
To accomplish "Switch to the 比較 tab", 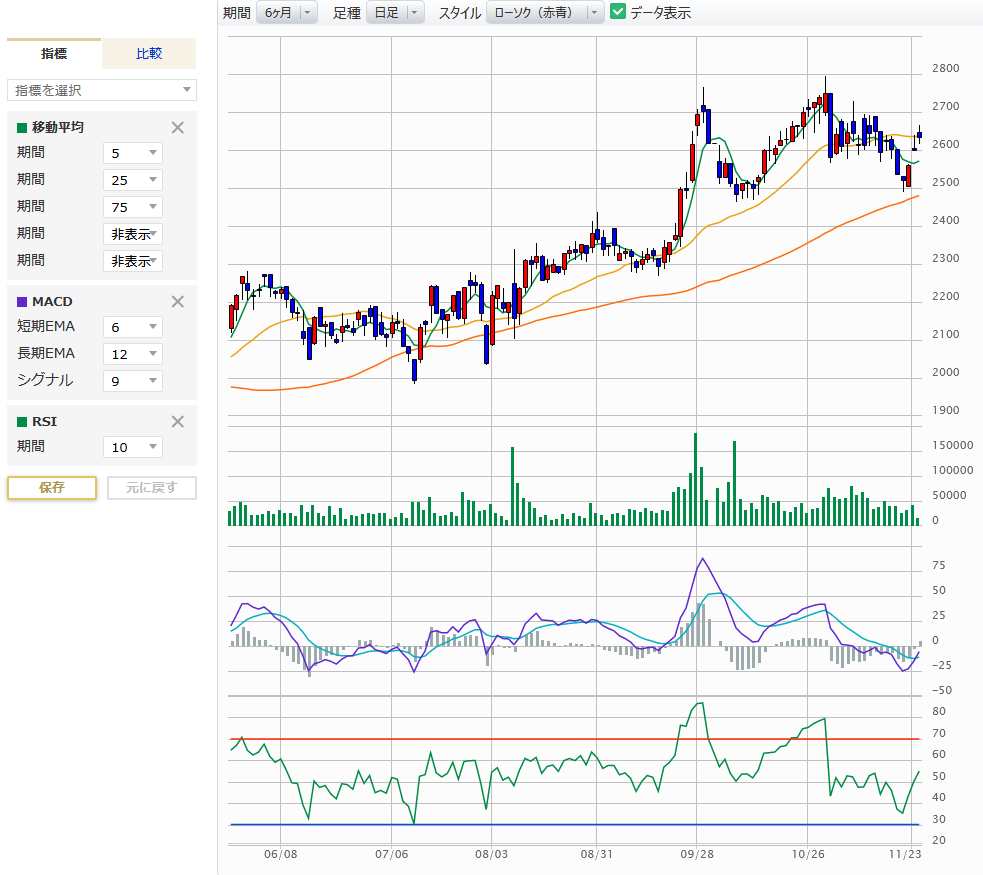I will coord(149,54).
